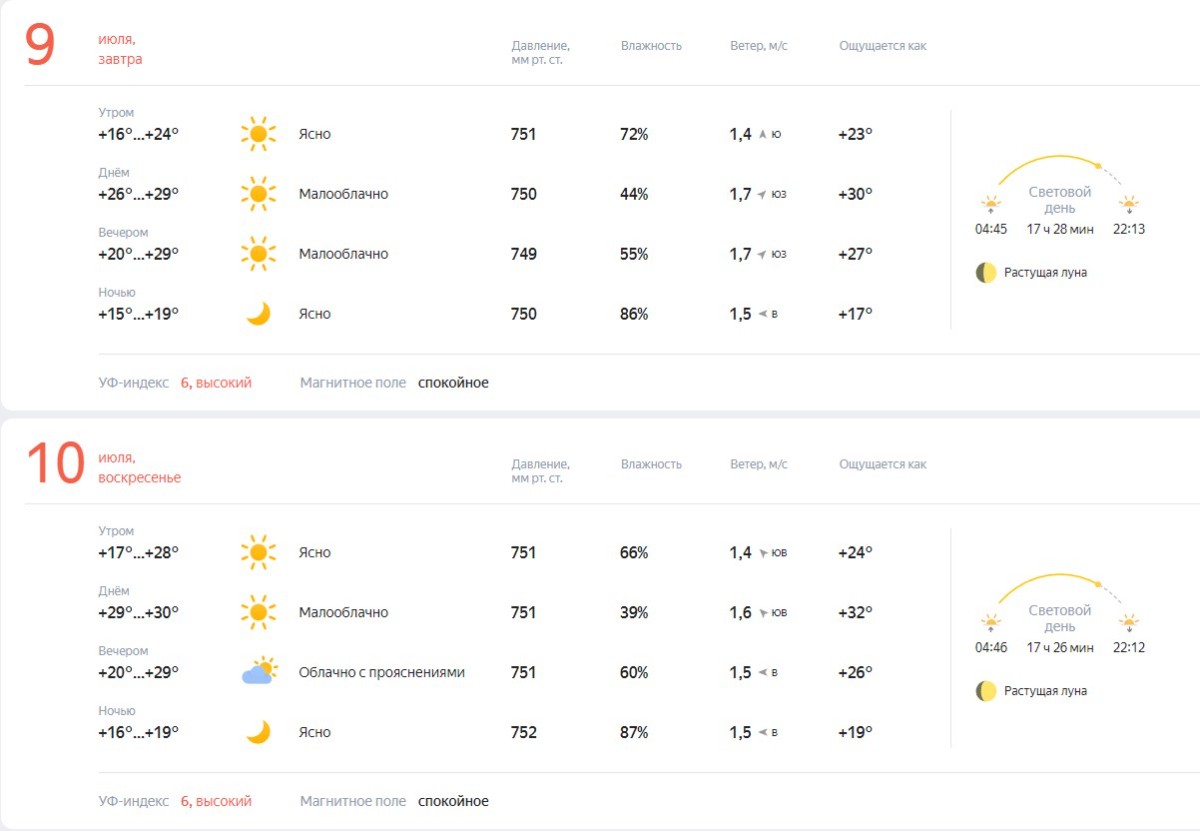Click 'Облачно с прояснениями' condition text

(381, 672)
